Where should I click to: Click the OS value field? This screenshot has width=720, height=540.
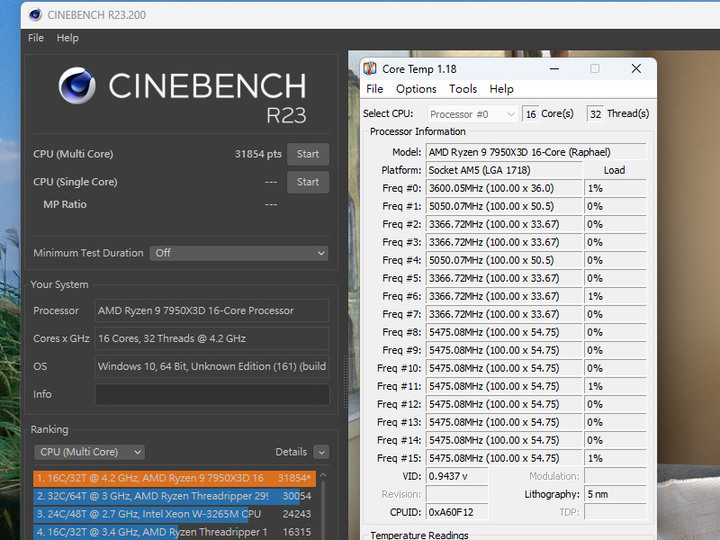pos(212,366)
